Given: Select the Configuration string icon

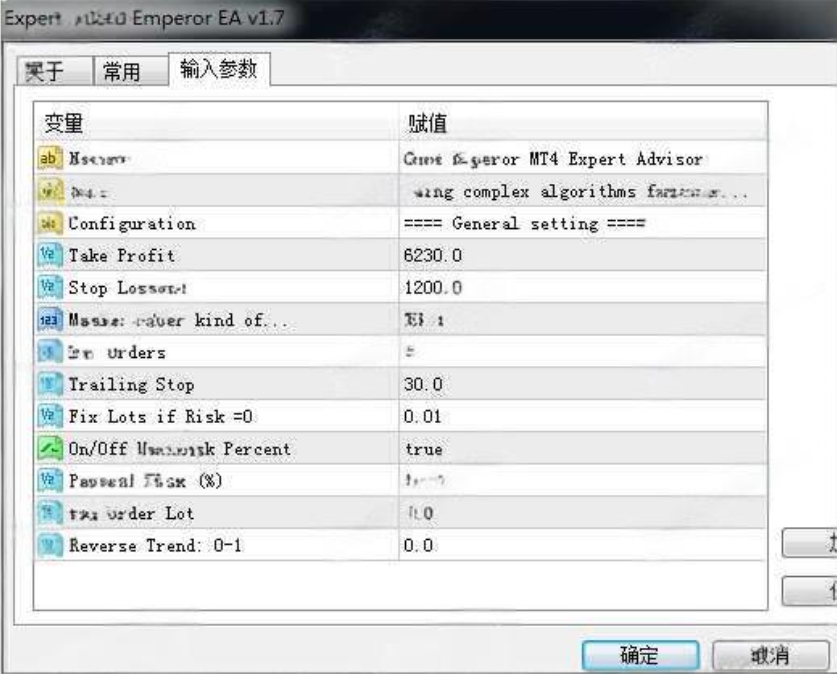Looking at the screenshot, I should pyautogui.click(x=49, y=223).
